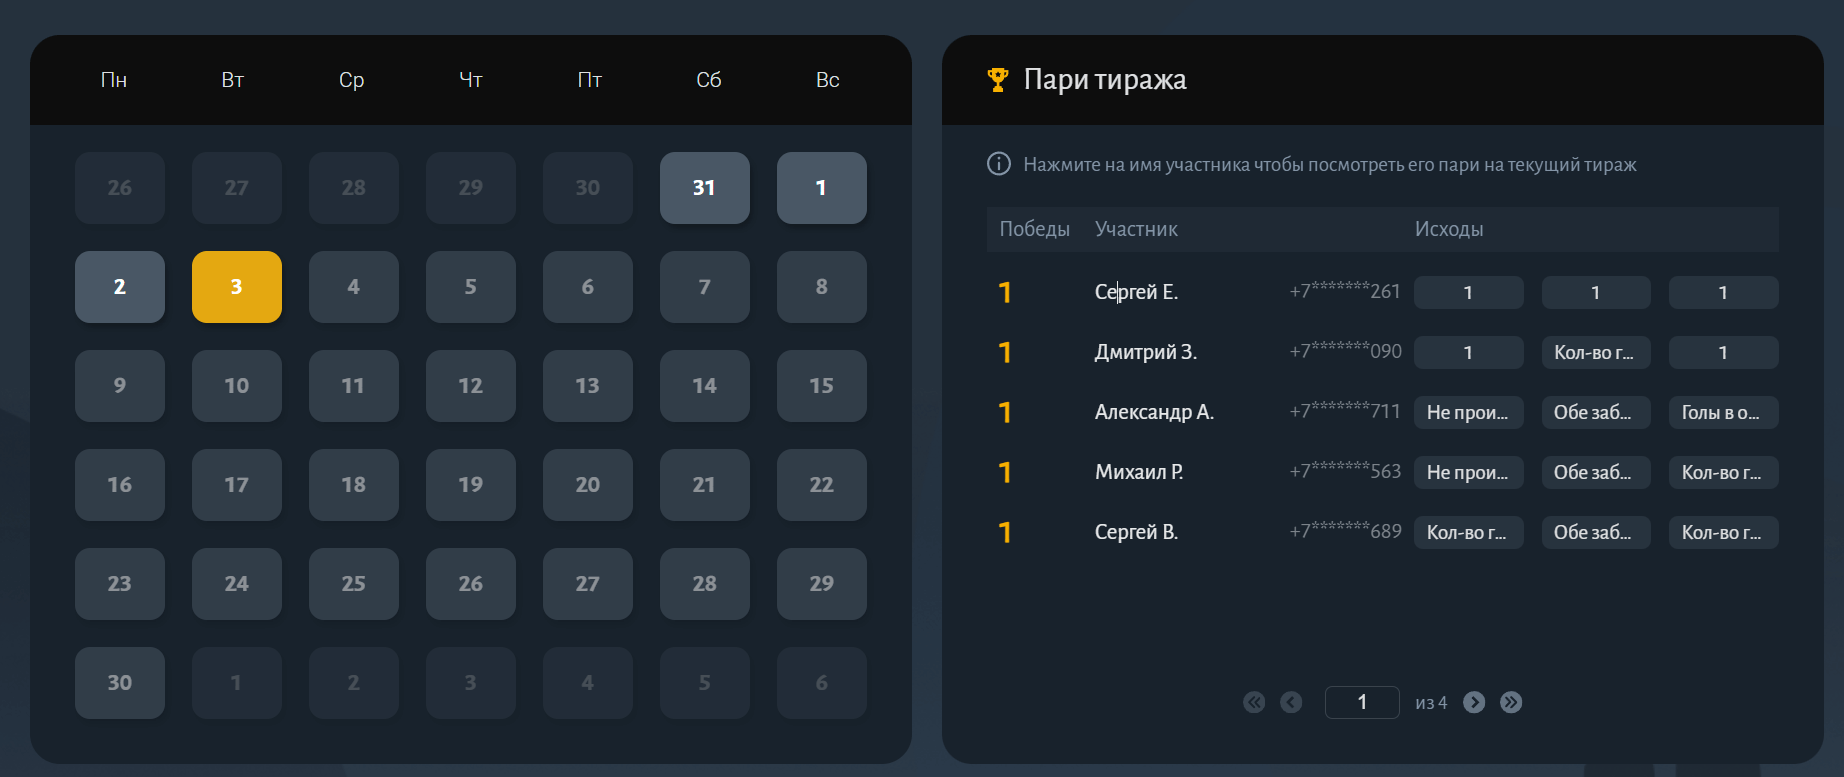This screenshot has height=777, width=1844.
Task: Choose day 2 in the second week row
Action: coord(120,287)
